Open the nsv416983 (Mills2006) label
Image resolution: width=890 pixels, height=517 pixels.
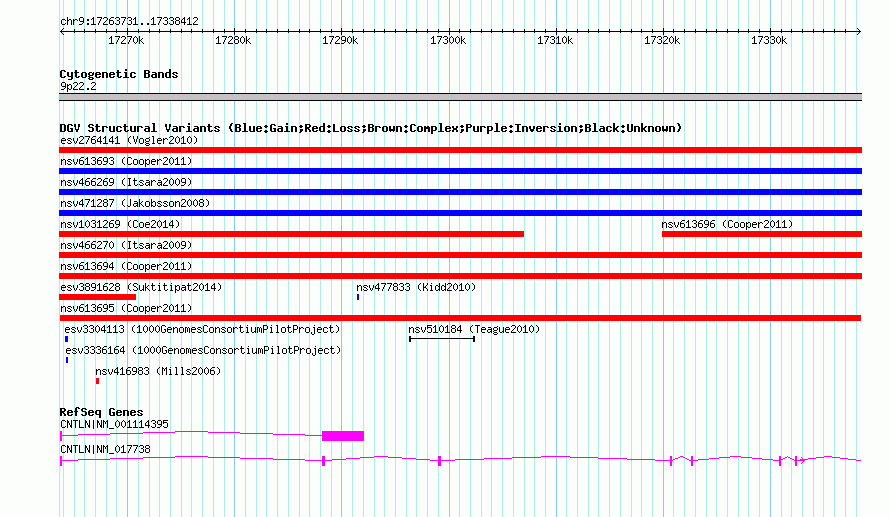(x=158, y=371)
